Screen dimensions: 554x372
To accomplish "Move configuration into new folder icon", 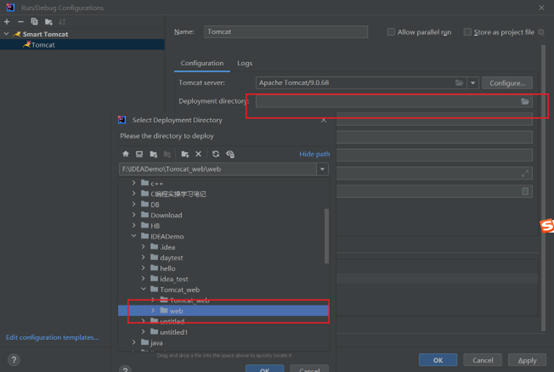I will pos(48,22).
